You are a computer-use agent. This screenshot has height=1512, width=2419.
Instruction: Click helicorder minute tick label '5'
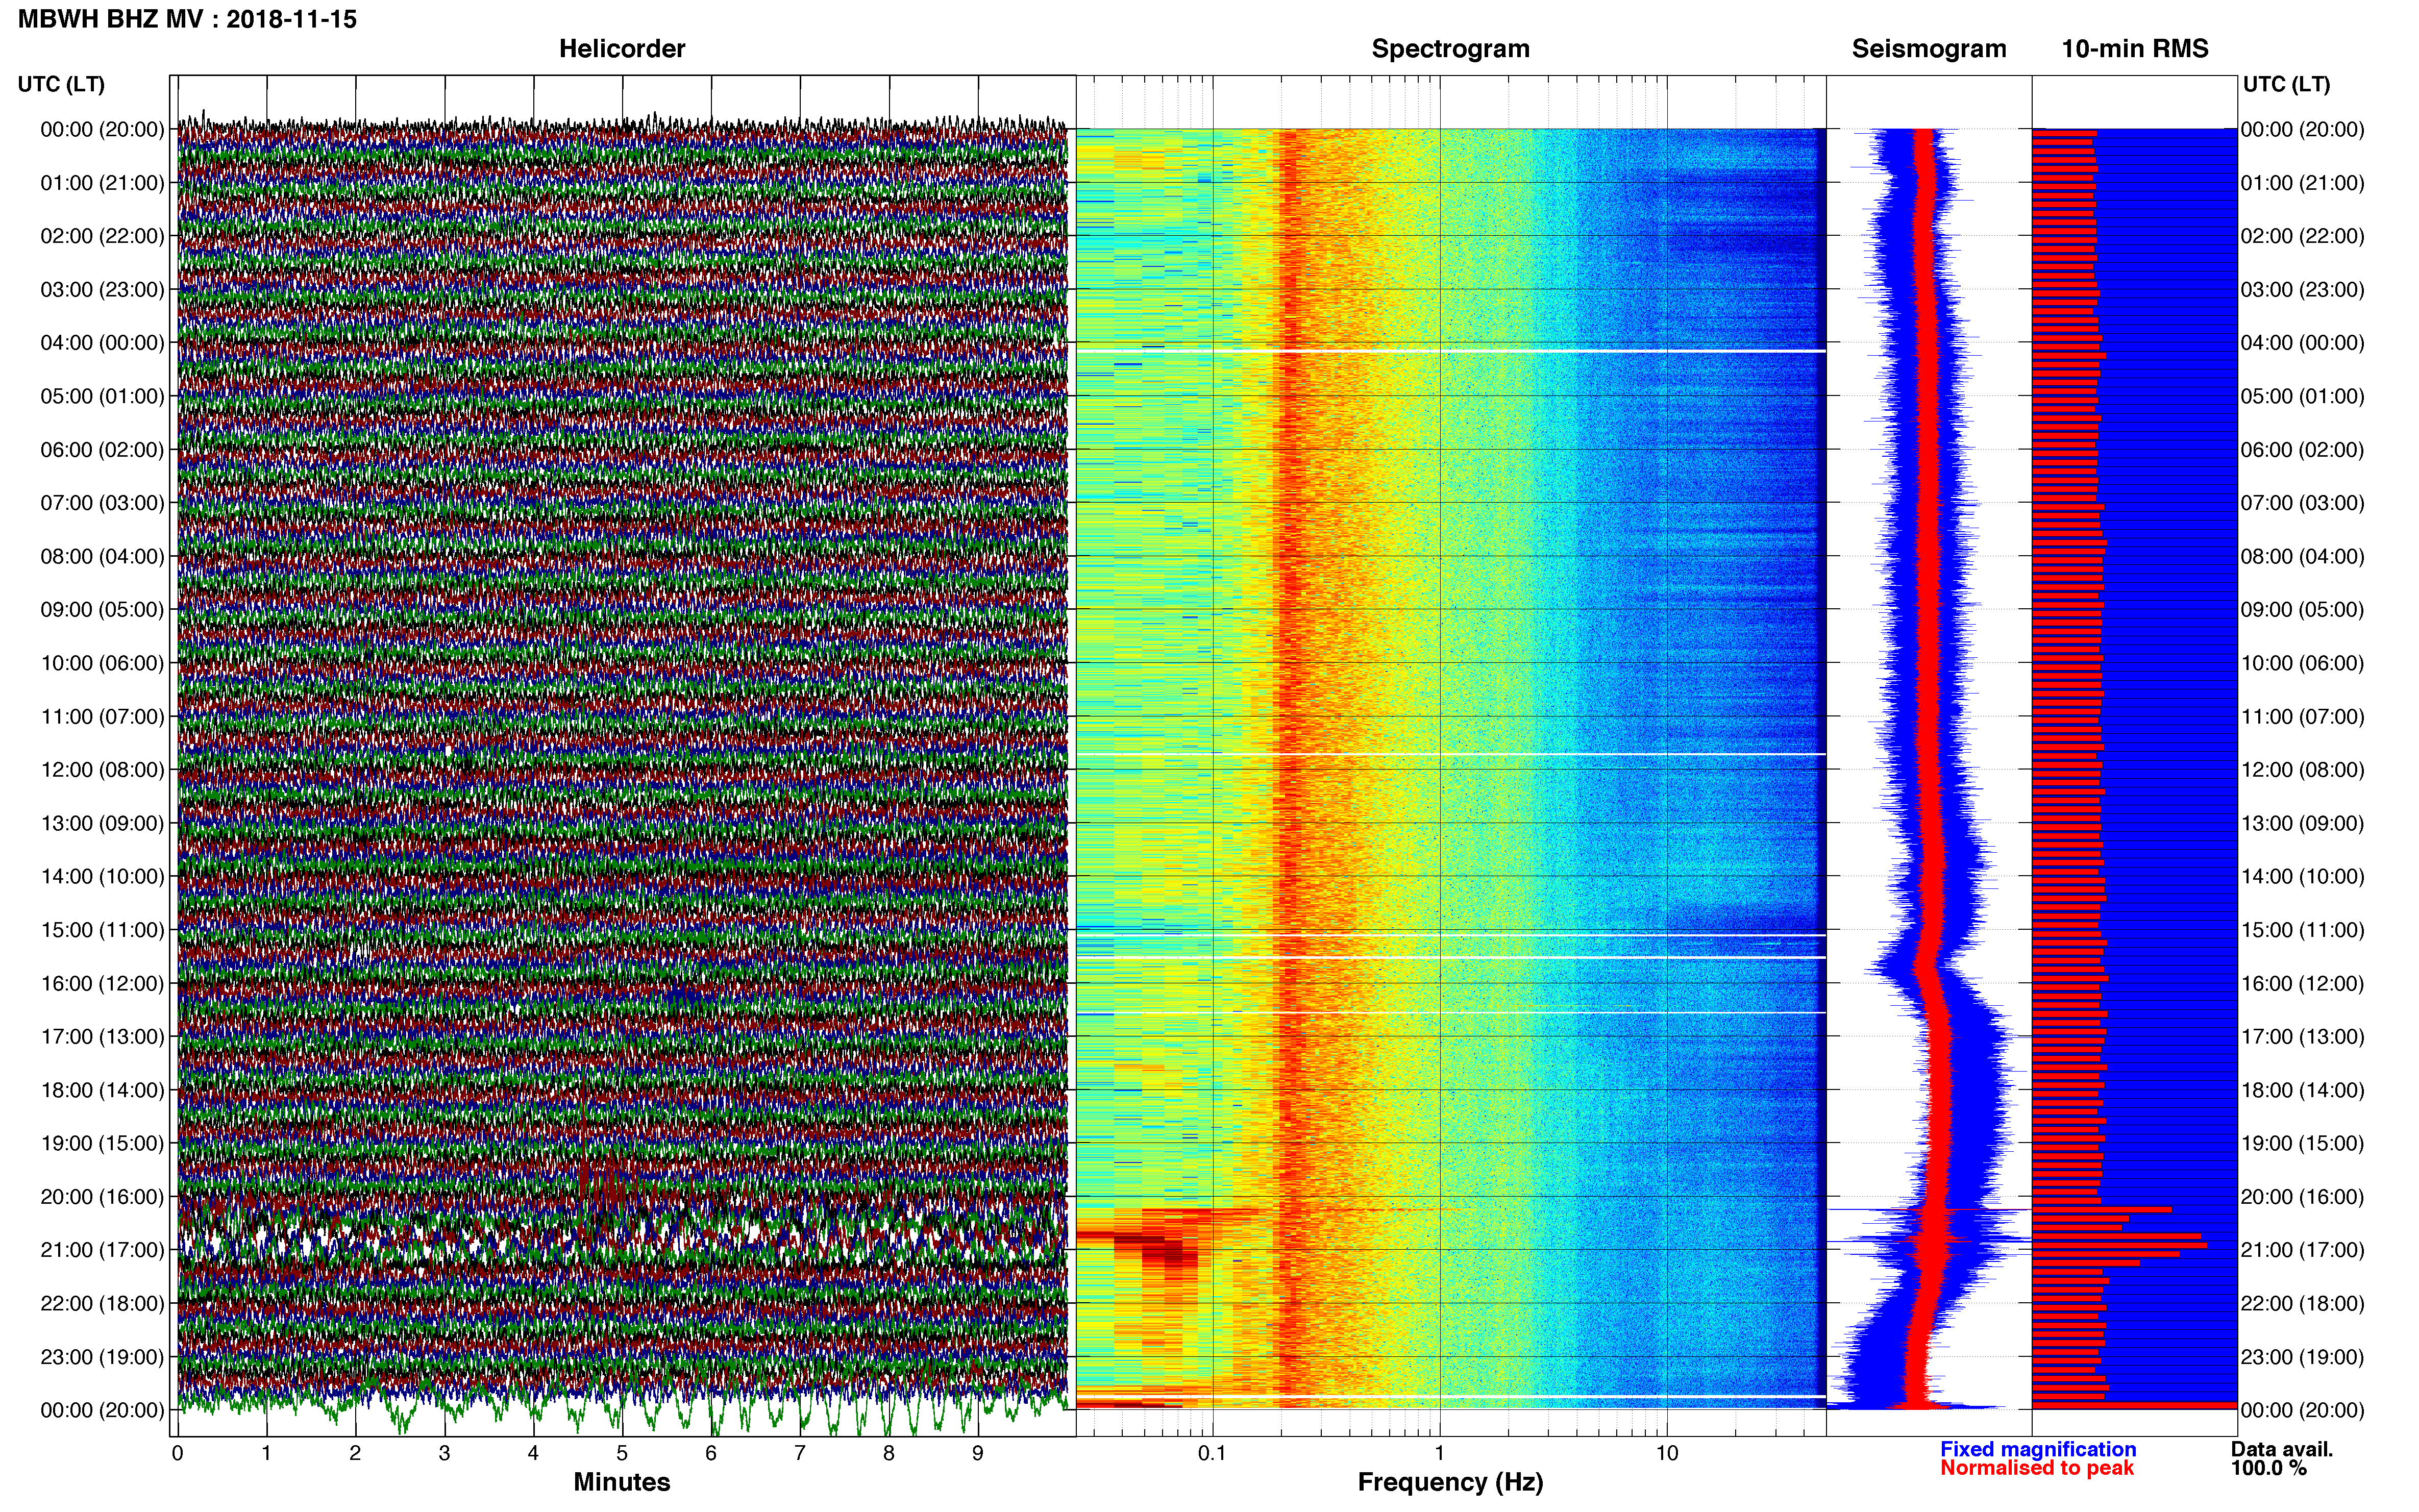622,1453
